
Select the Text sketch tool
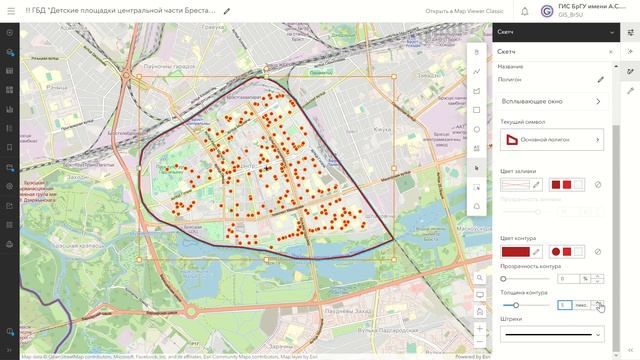point(477,148)
